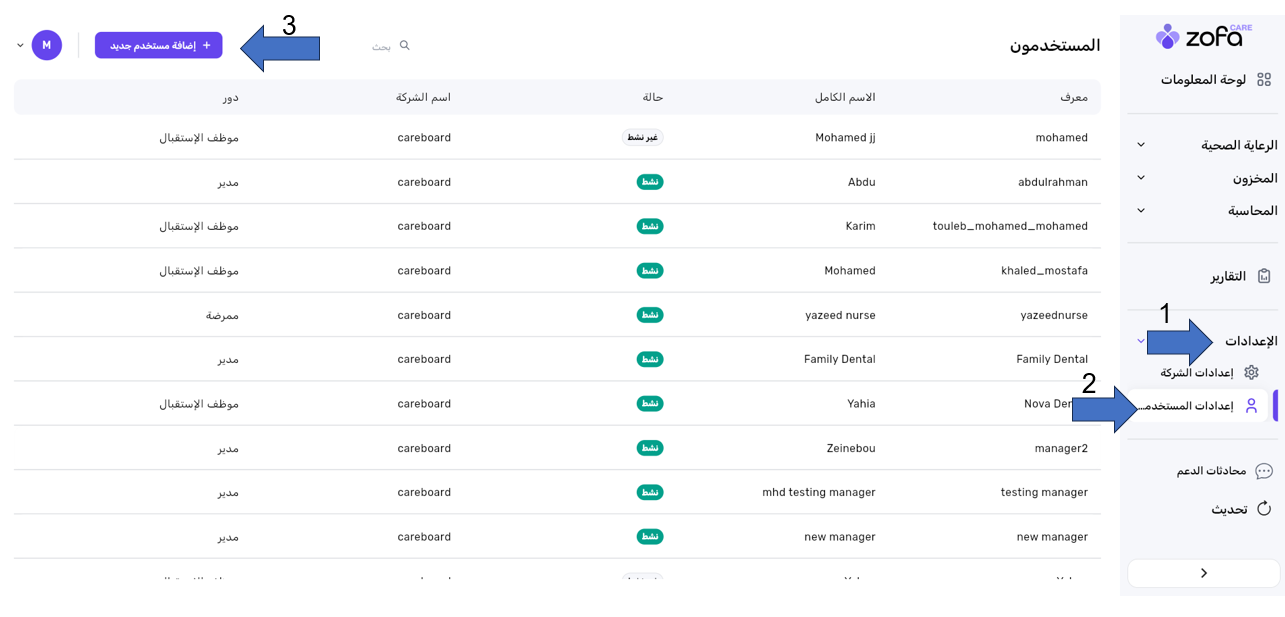Click the purple M profile avatar
1285x617 pixels.
pos(47,45)
